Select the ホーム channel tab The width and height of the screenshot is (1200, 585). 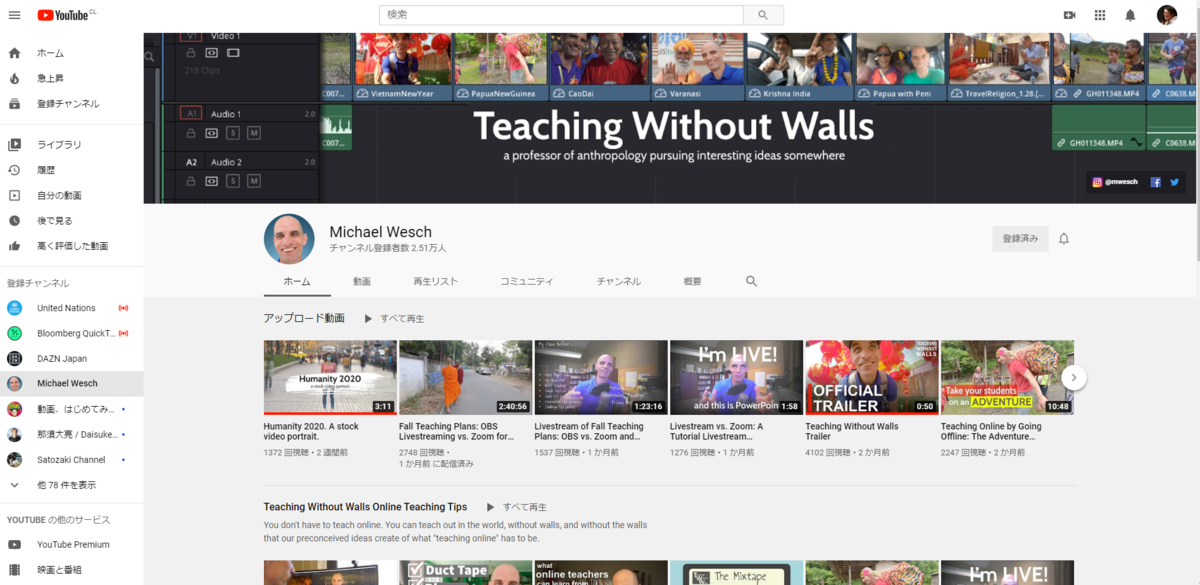pos(297,282)
